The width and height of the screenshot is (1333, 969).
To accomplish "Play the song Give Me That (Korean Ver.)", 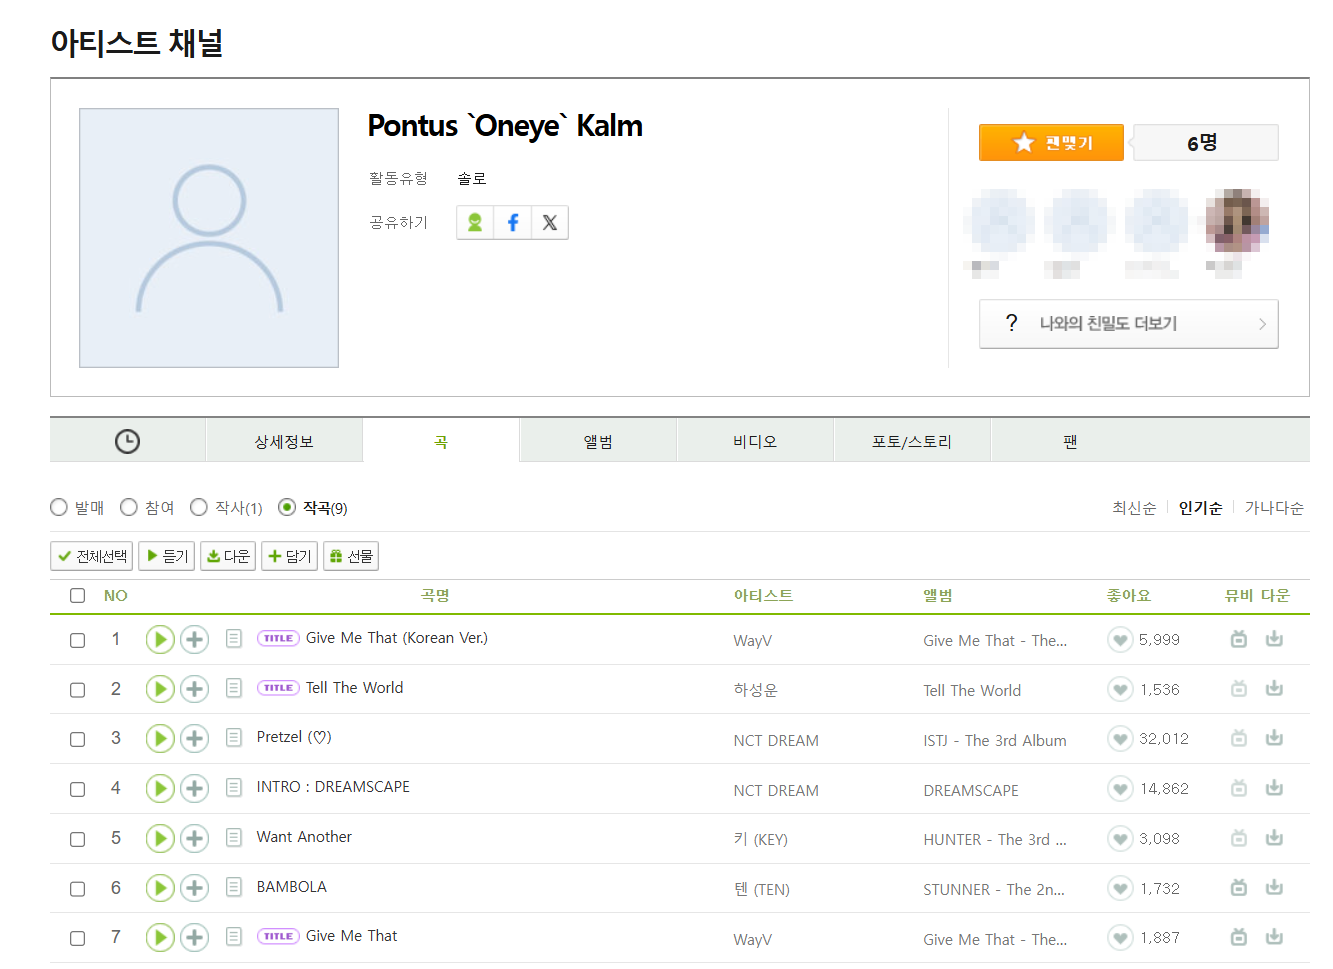I will click(x=160, y=640).
